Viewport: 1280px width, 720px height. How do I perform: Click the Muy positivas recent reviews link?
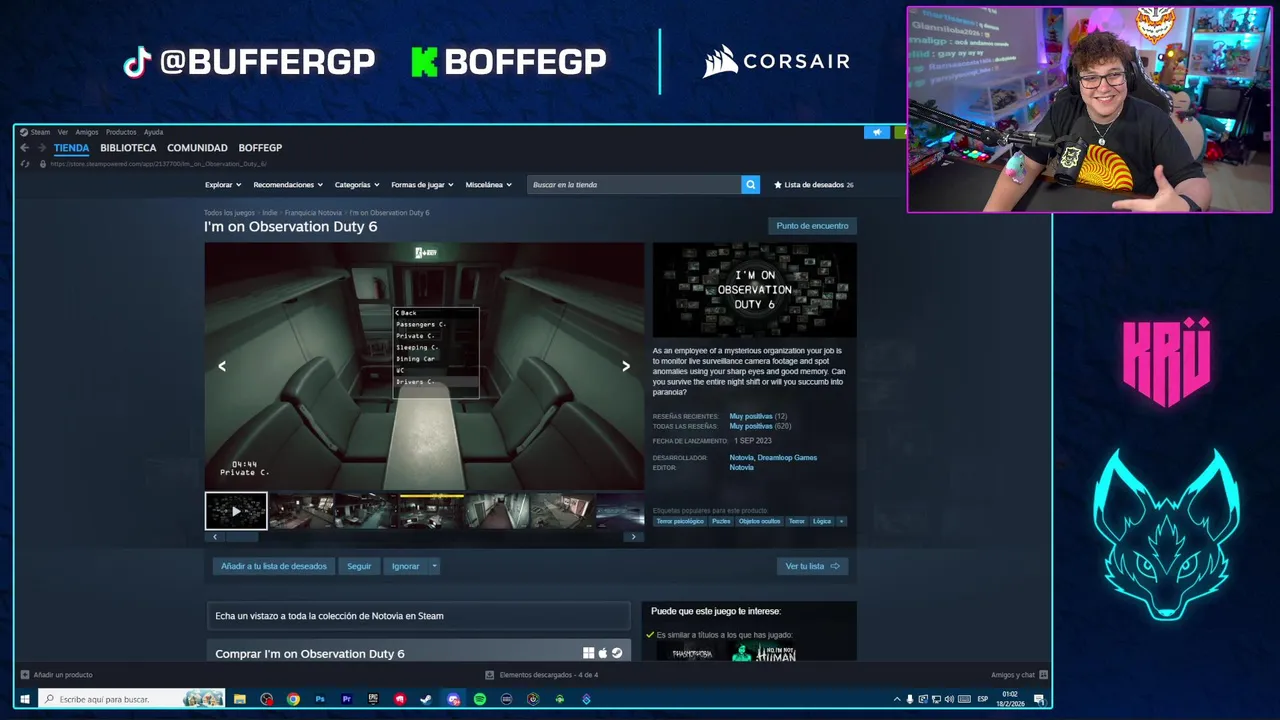point(750,416)
